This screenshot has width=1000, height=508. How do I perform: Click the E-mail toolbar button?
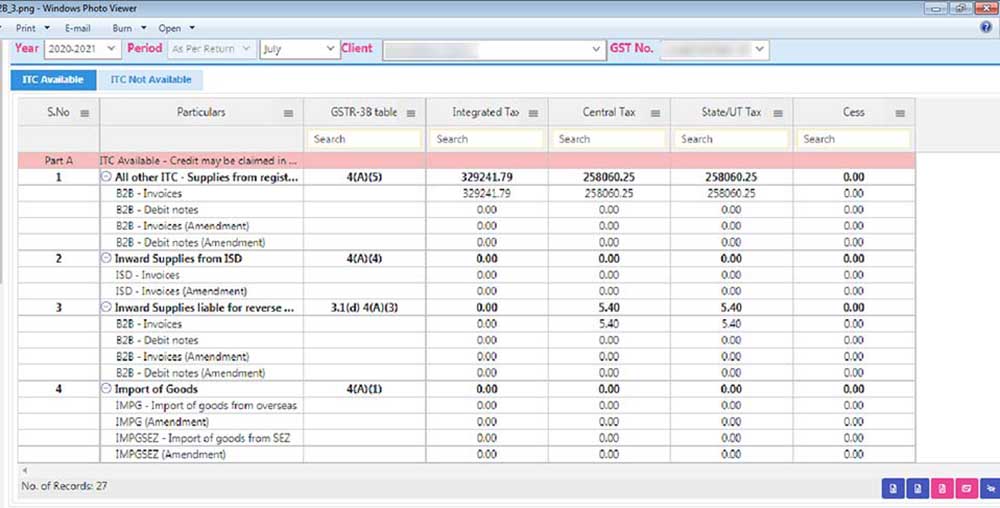(x=78, y=28)
